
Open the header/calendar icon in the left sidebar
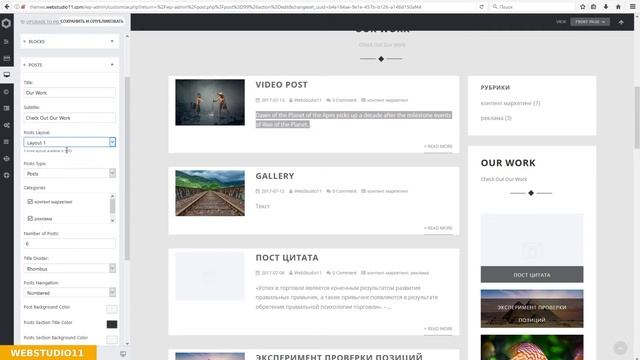coord(7,58)
